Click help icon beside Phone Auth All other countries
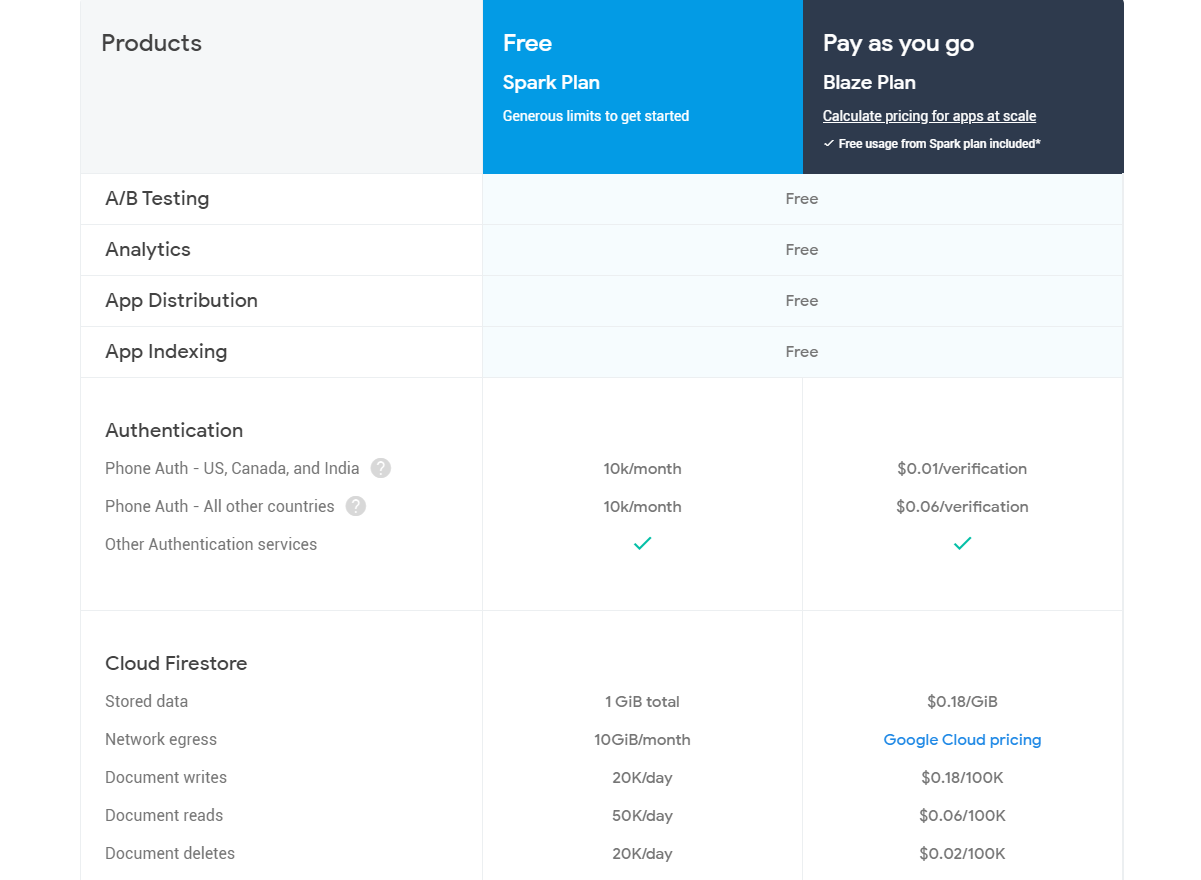This screenshot has height=880, width=1201. (356, 506)
